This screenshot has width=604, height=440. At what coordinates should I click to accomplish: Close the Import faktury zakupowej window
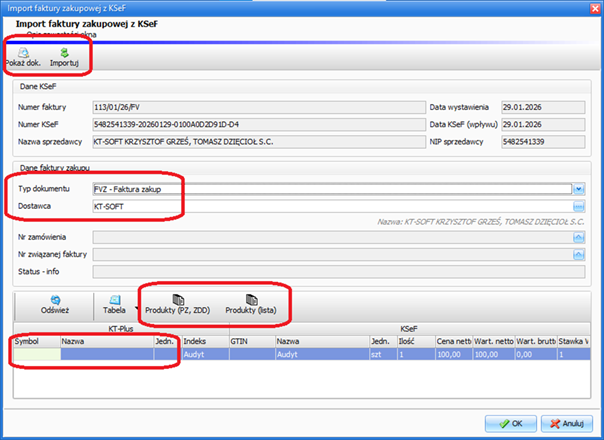click(x=595, y=8)
